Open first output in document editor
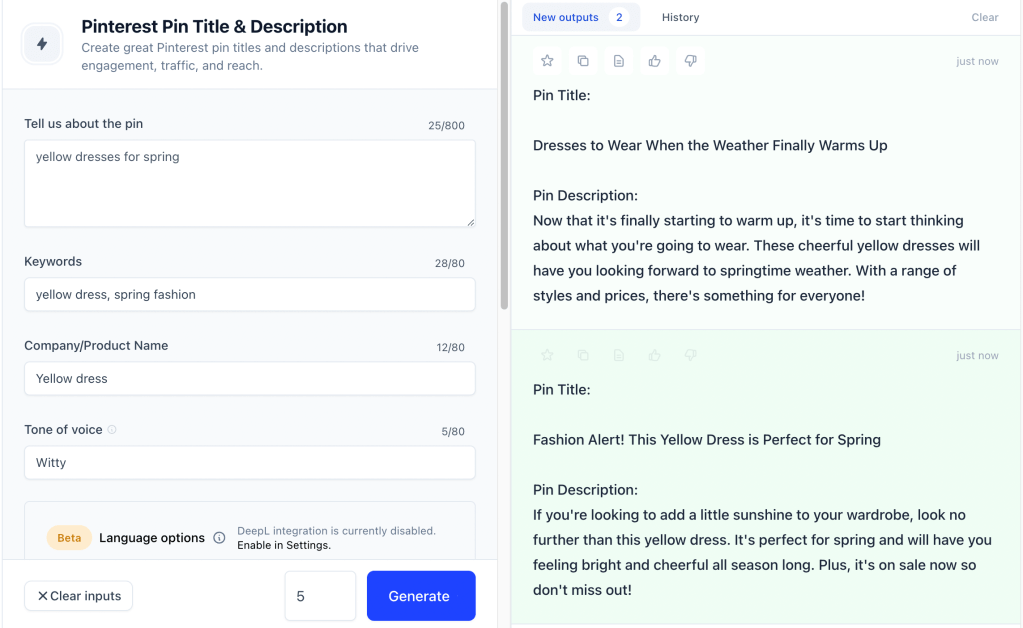Viewport: 1023px width, 628px height. click(x=619, y=61)
